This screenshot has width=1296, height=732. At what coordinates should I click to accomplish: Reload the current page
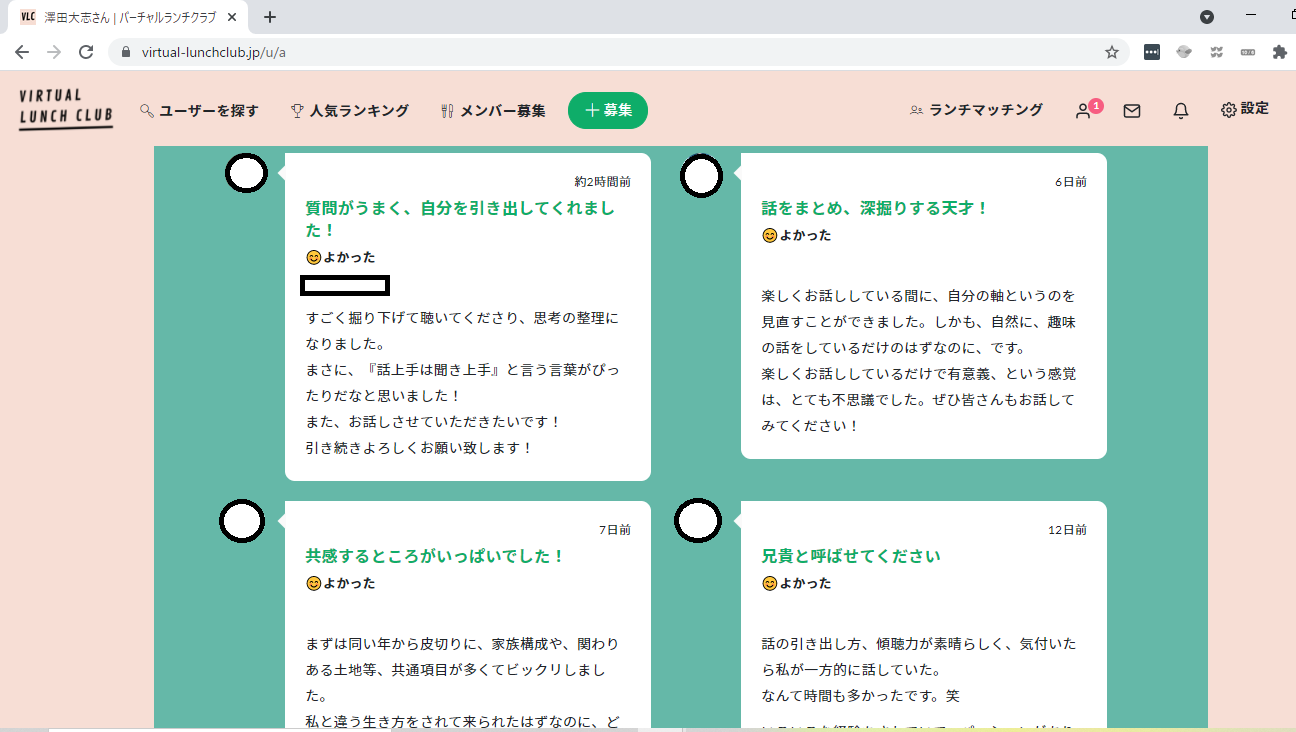86,52
